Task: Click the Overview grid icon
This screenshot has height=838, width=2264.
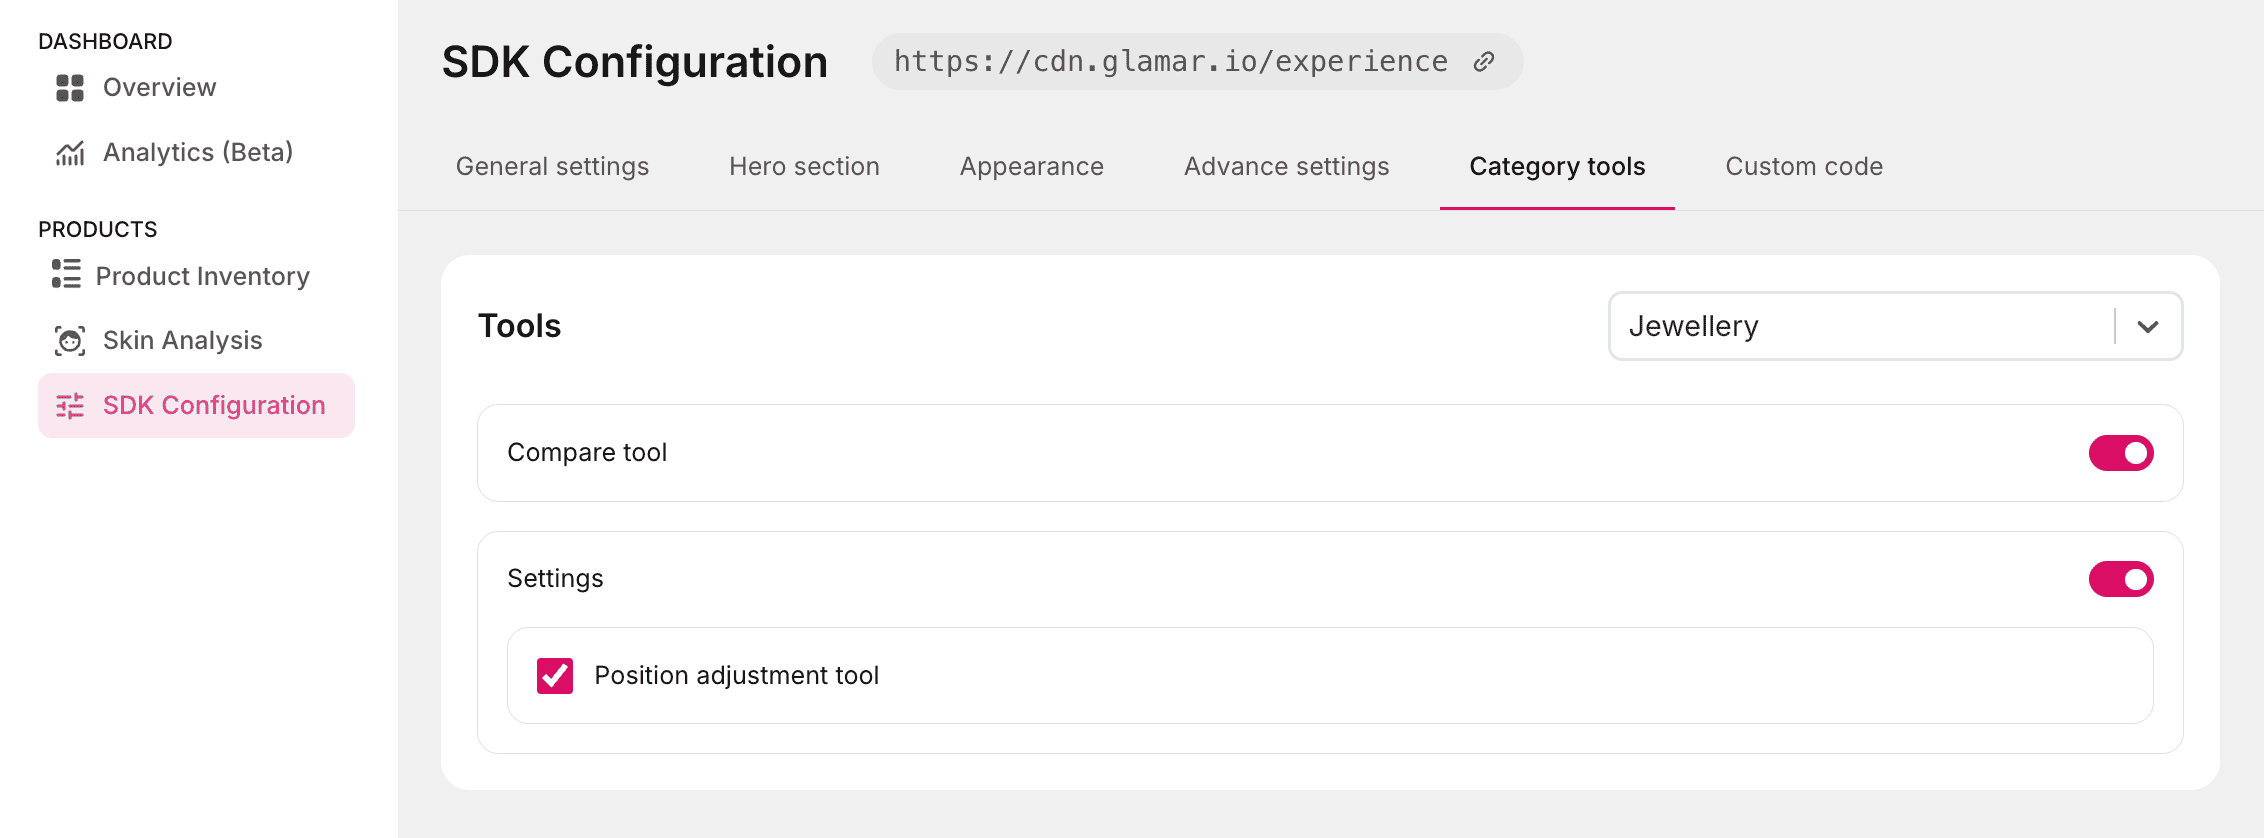Action: (70, 88)
